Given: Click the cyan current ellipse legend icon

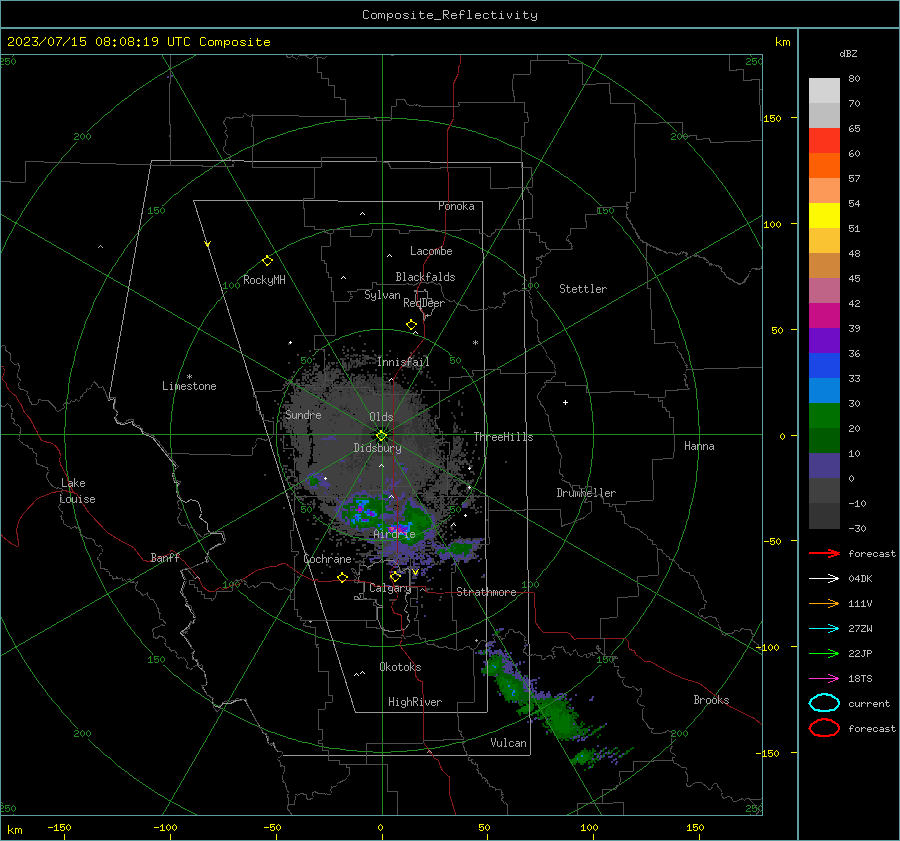Looking at the screenshot, I should click(824, 703).
